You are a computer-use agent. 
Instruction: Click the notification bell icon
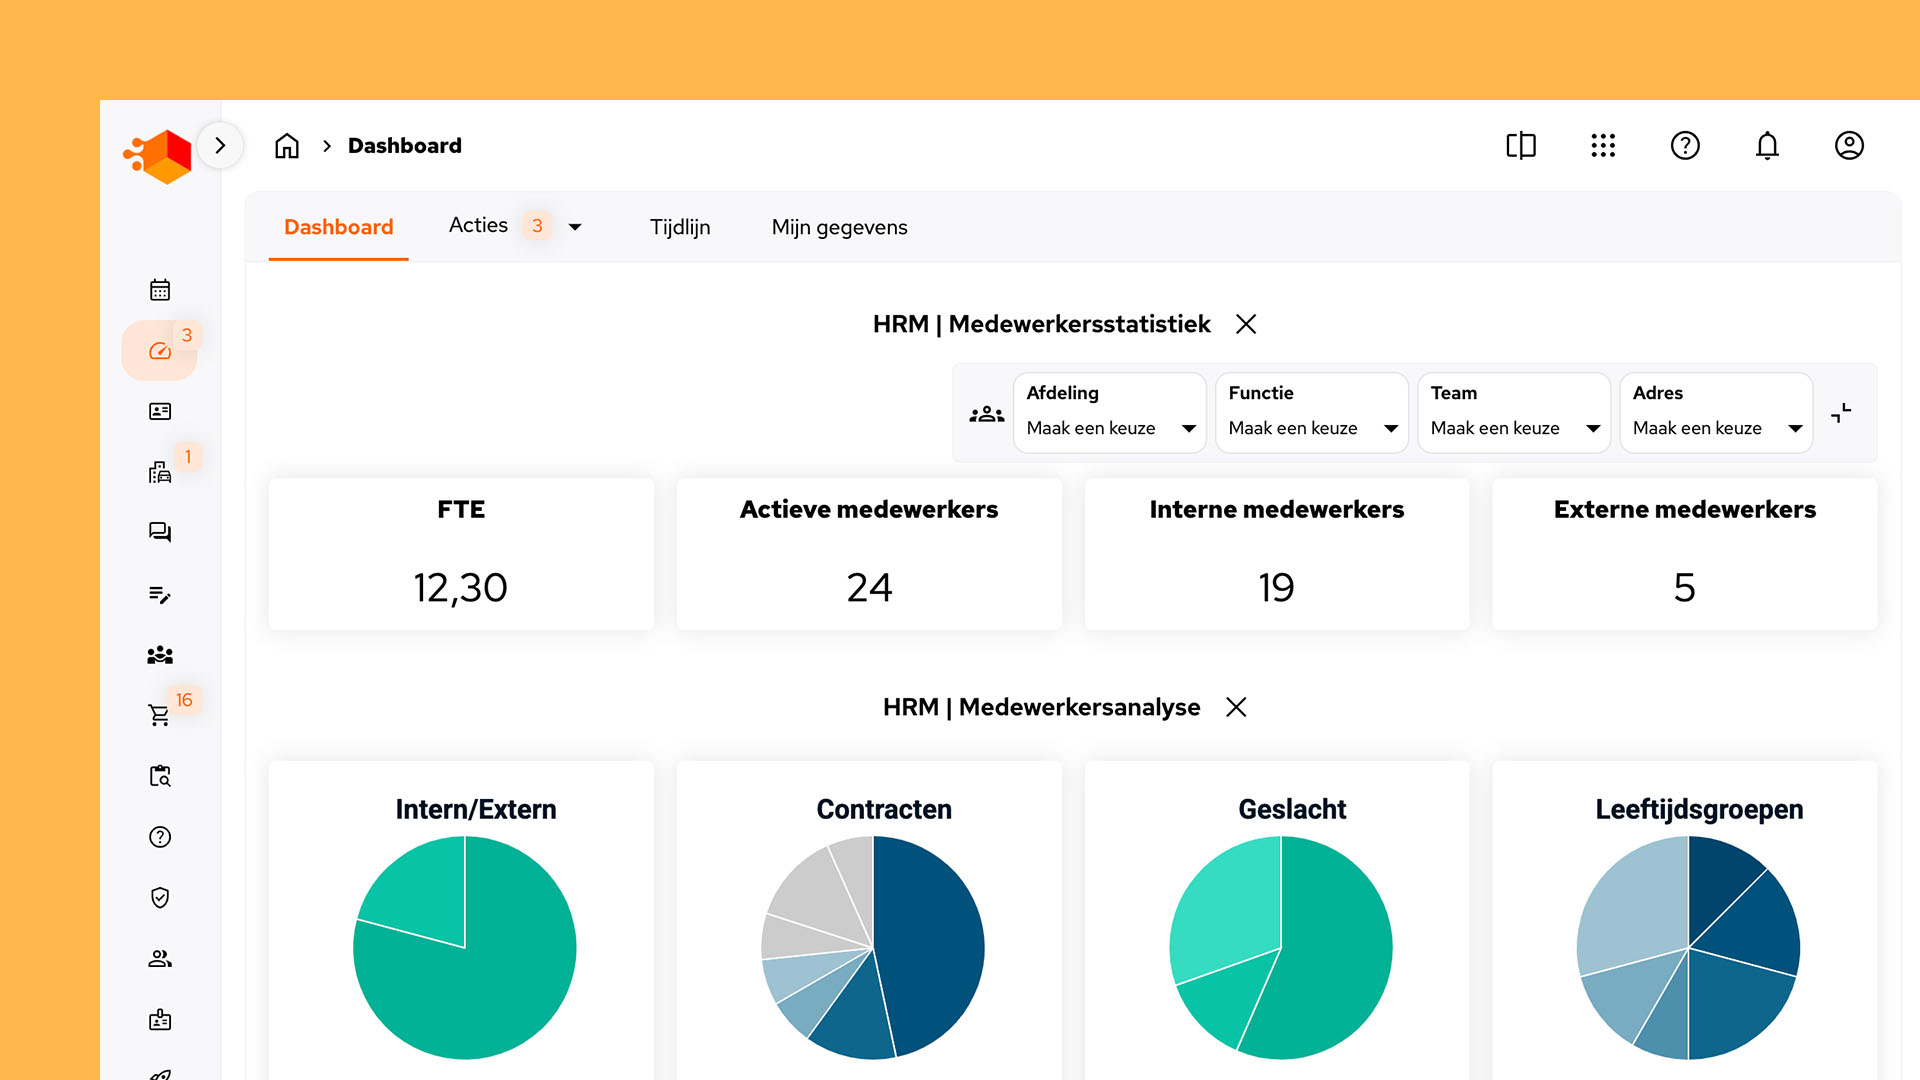tap(1767, 146)
